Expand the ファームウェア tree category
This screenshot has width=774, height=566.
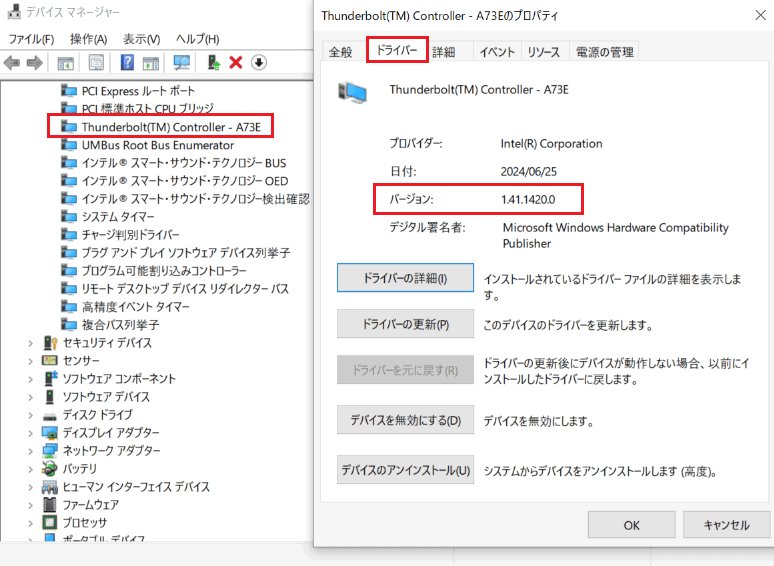(32, 504)
